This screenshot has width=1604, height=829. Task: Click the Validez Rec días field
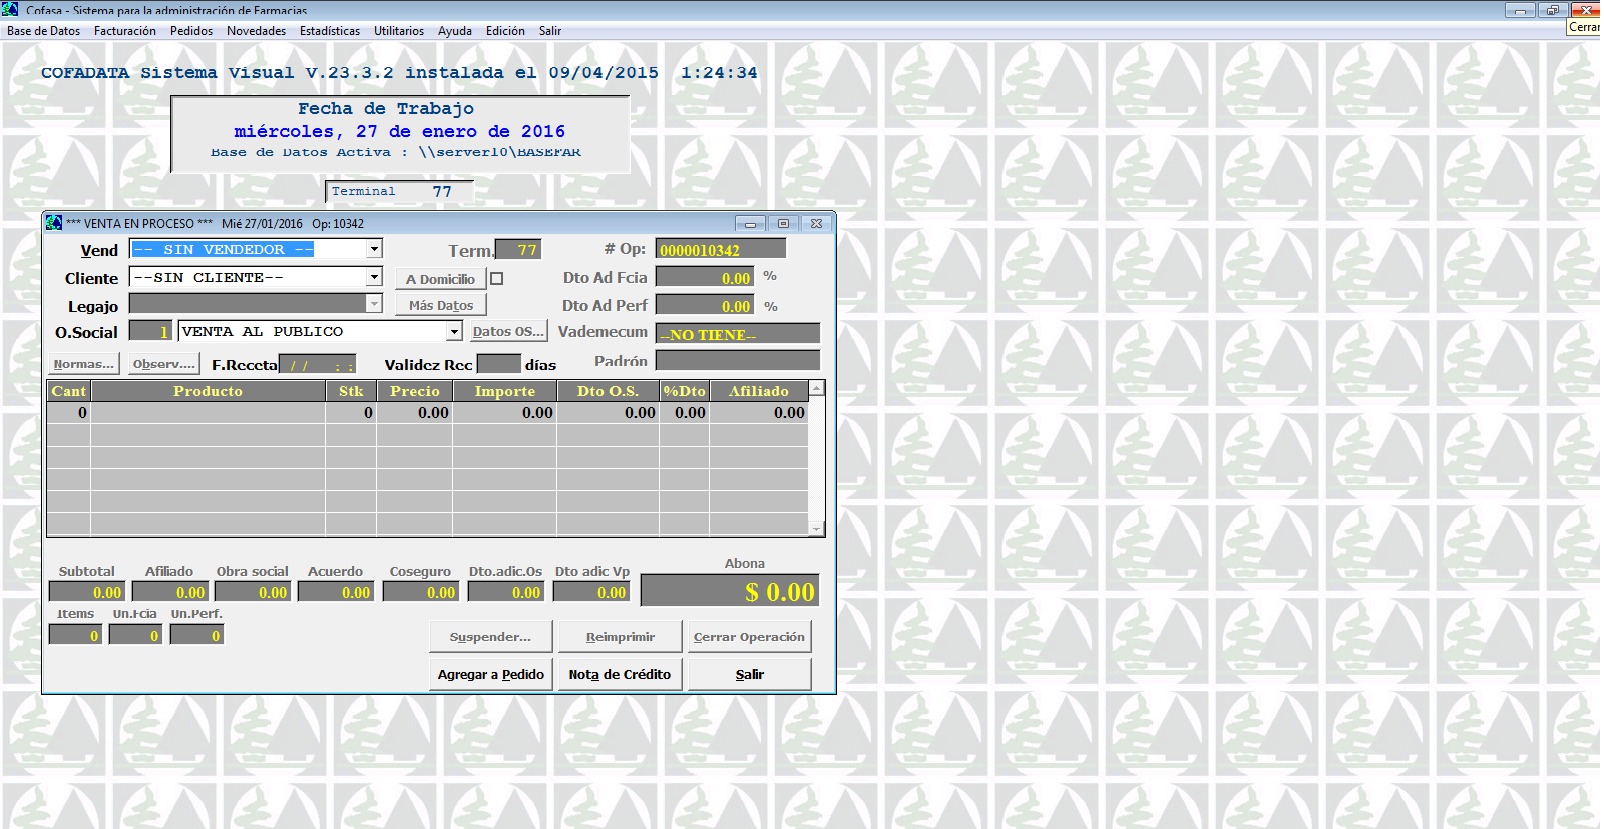(x=499, y=364)
